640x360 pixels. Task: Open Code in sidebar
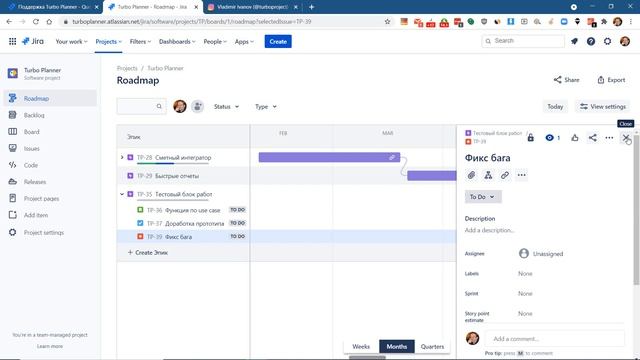tap(50, 165)
